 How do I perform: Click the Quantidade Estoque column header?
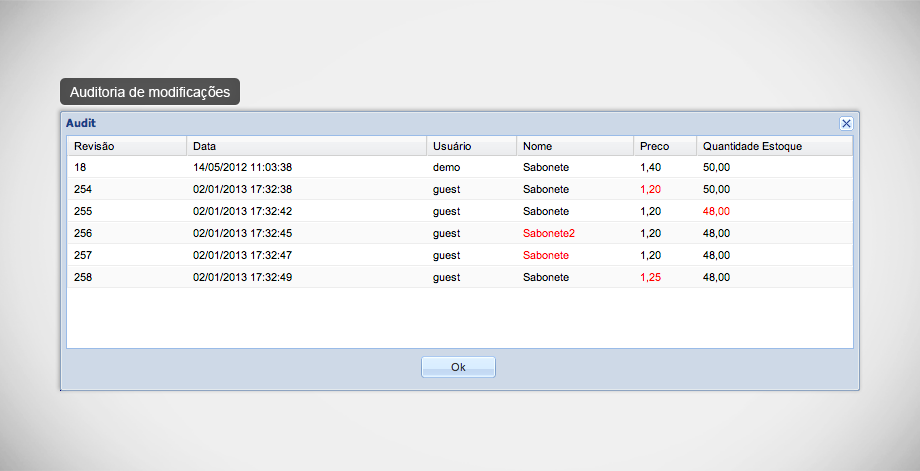(x=773, y=146)
